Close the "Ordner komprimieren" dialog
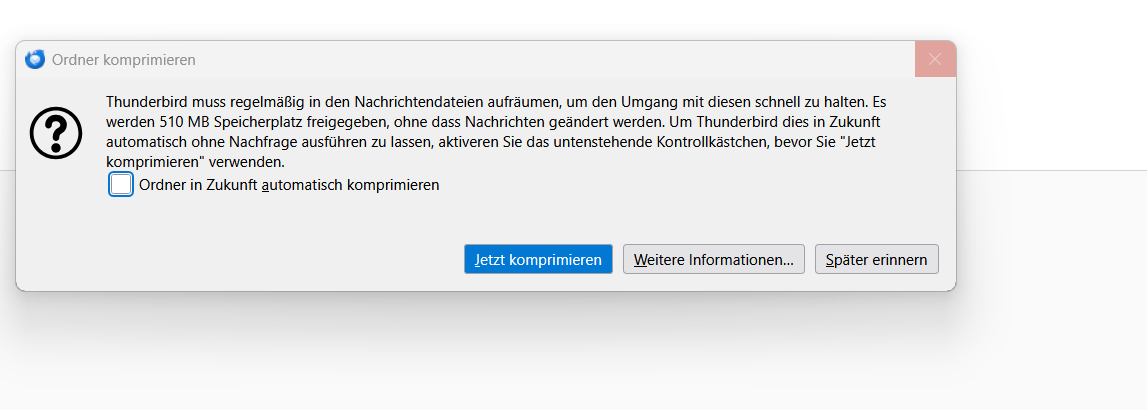This screenshot has height=410, width=1147. click(x=935, y=59)
